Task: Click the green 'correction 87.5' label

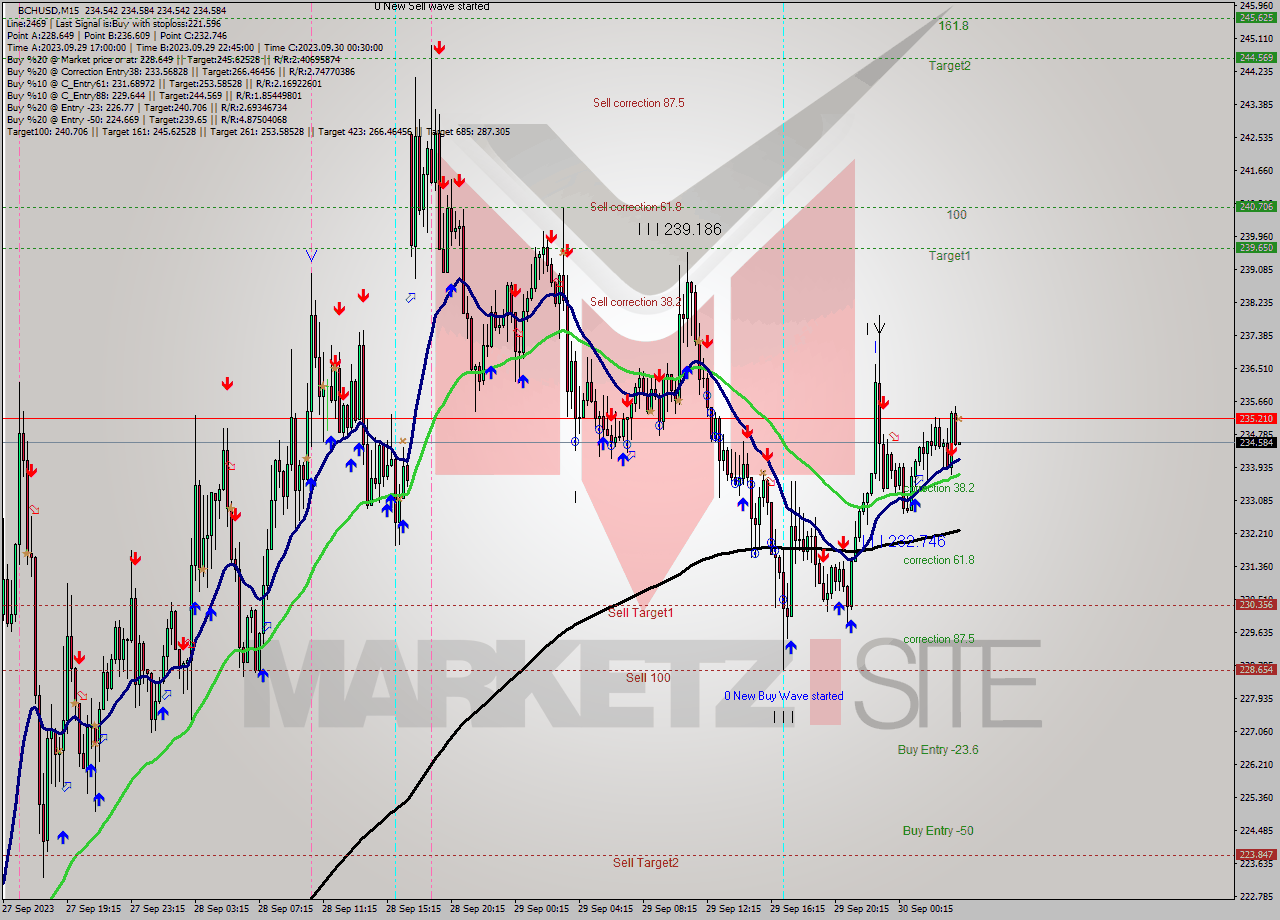Action: click(x=938, y=640)
